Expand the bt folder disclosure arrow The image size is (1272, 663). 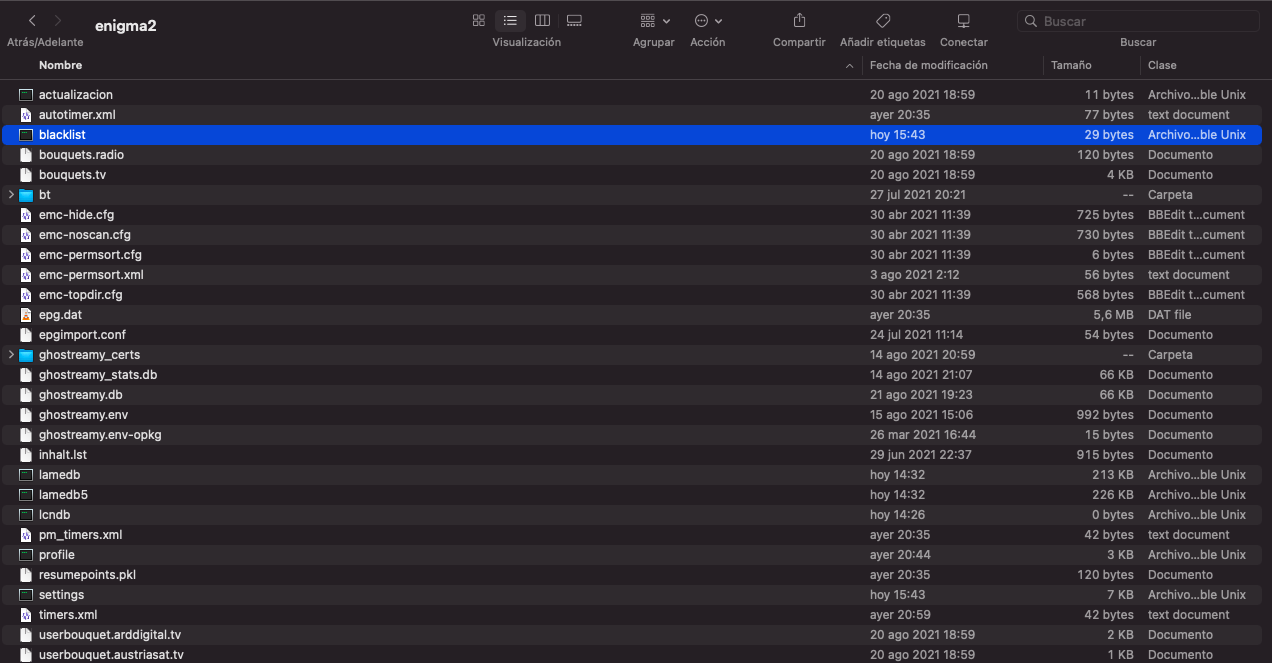11,195
